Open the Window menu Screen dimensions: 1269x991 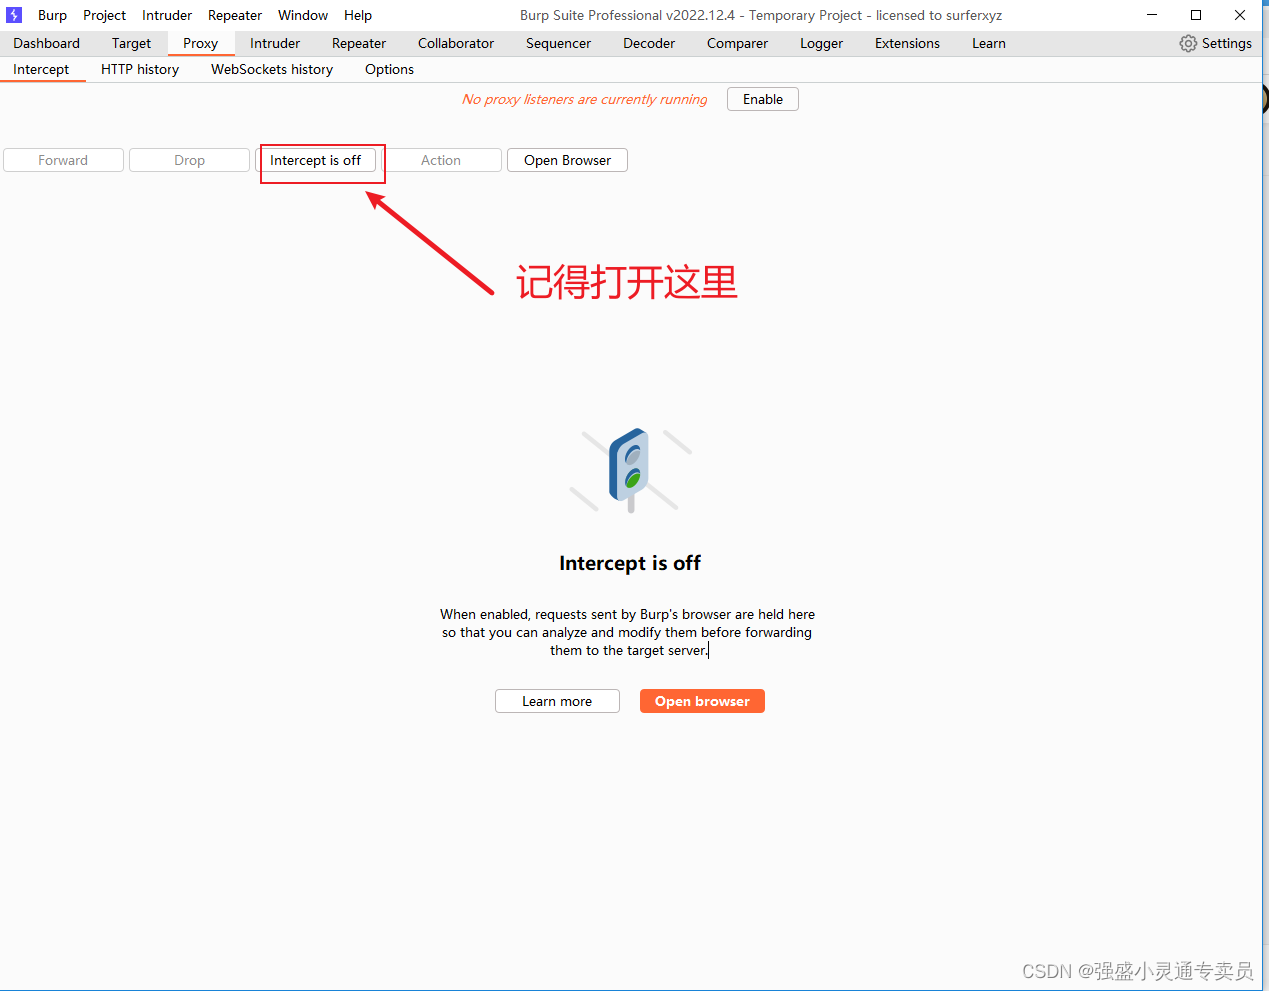click(303, 15)
